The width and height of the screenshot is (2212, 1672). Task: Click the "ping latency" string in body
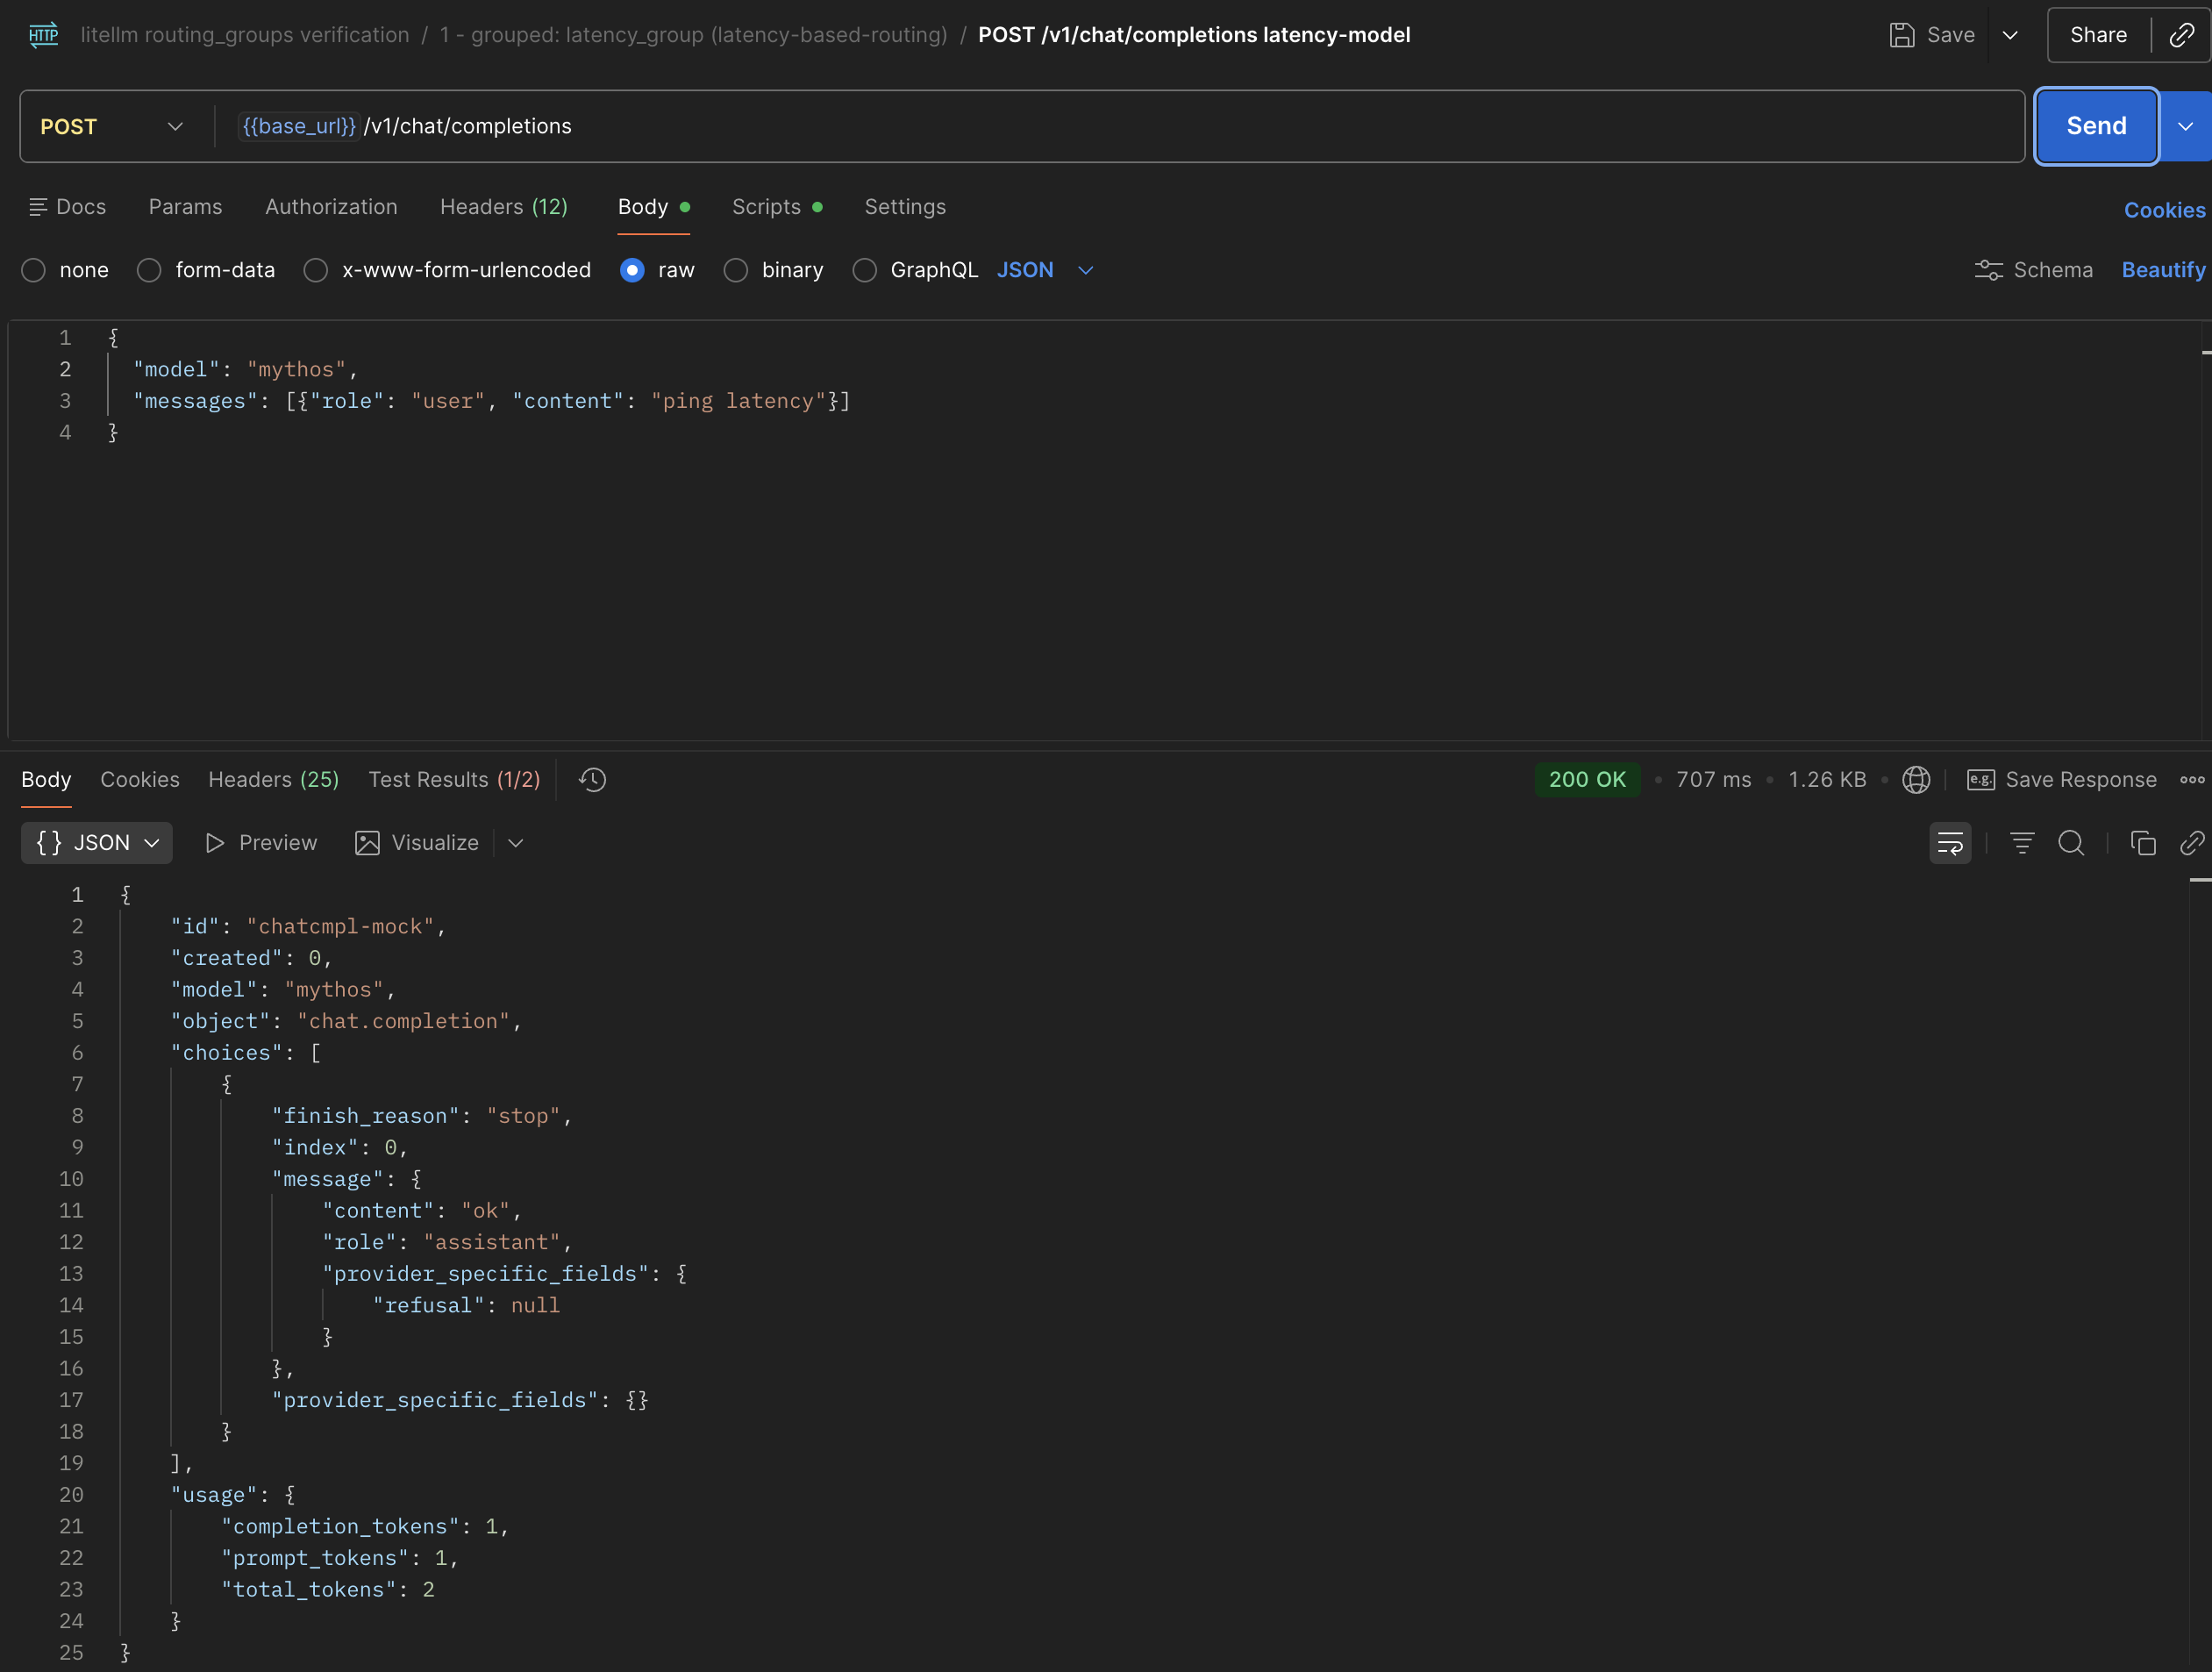[x=738, y=401]
